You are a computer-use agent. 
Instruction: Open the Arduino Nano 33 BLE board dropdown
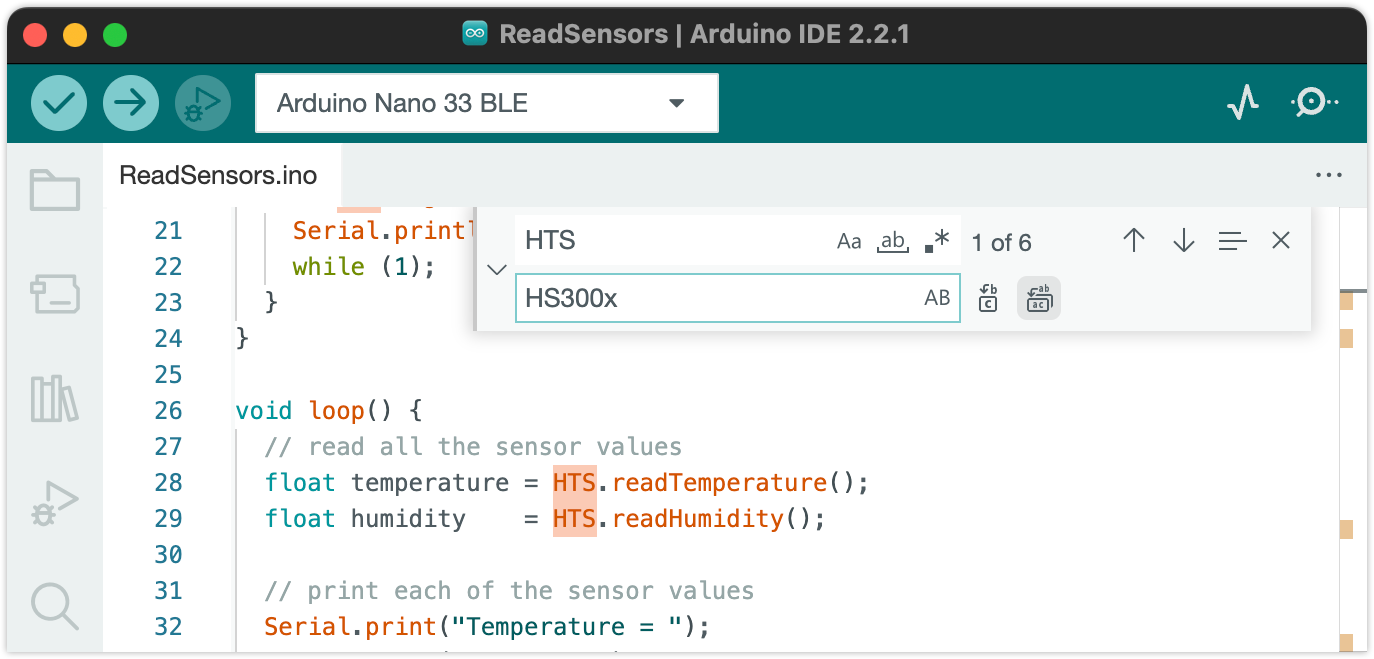(x=486, y=103)
